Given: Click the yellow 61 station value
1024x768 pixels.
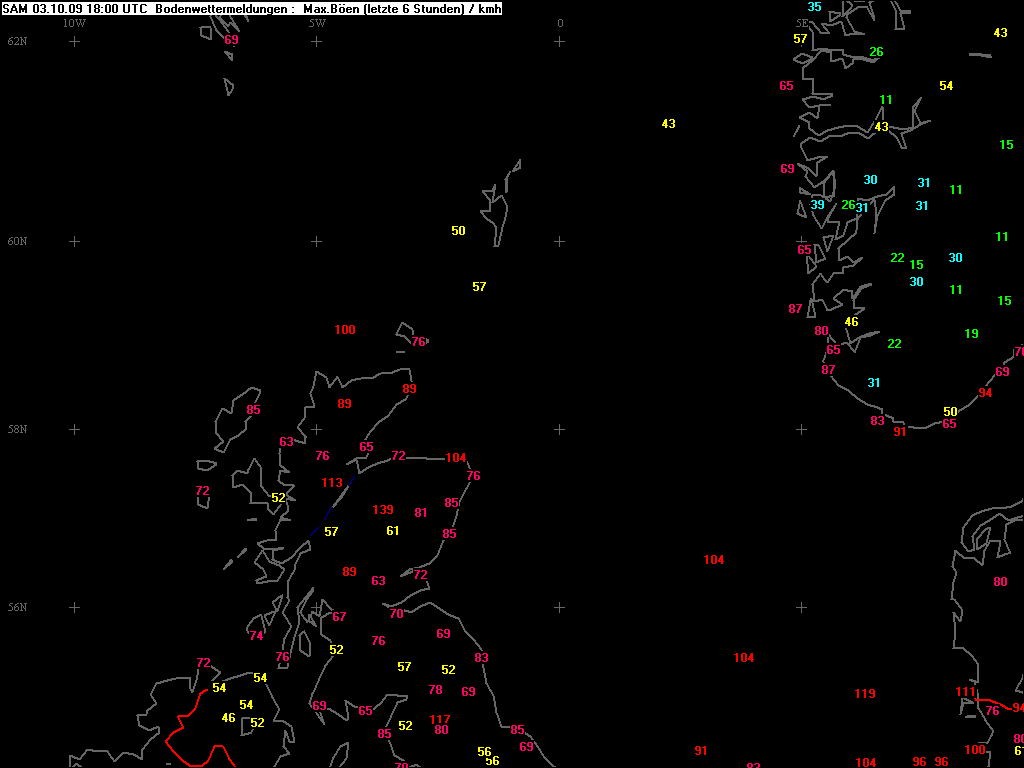Looking at the screenshot, I should pyautogui.click(x=393, y=531).
